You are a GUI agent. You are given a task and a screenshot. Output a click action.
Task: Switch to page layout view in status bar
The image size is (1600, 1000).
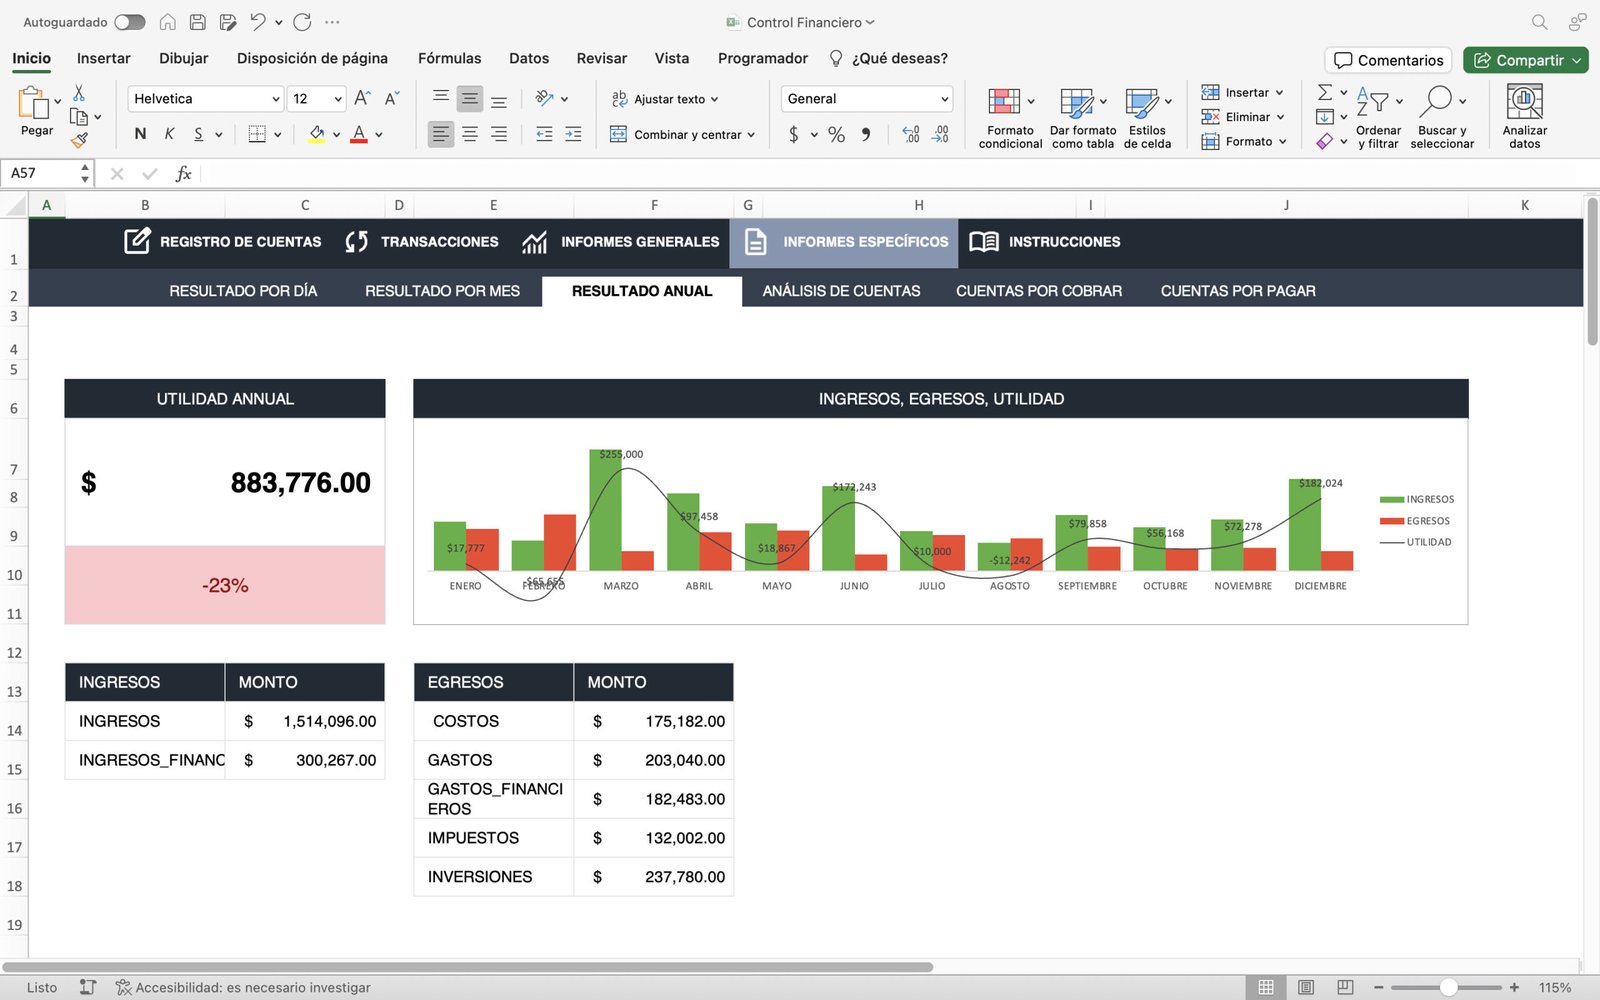click(x=1306, y=987)
